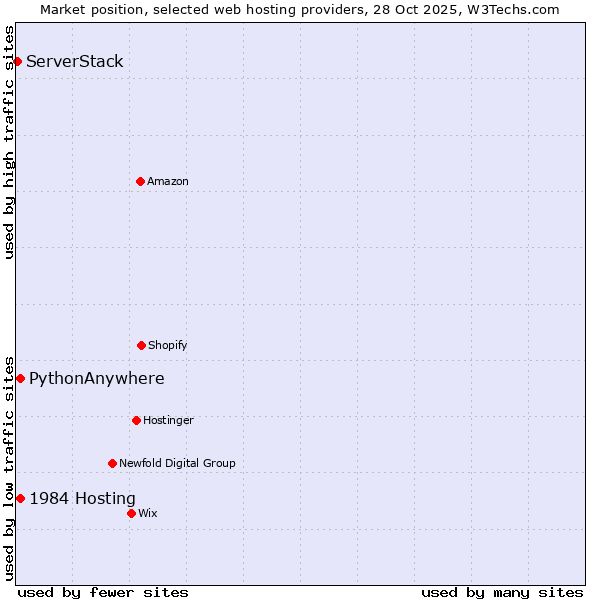Click the Newfold Digital Group label
This screenshot has height=600, width=600.
pyautogui.click(x=177, y=463)
